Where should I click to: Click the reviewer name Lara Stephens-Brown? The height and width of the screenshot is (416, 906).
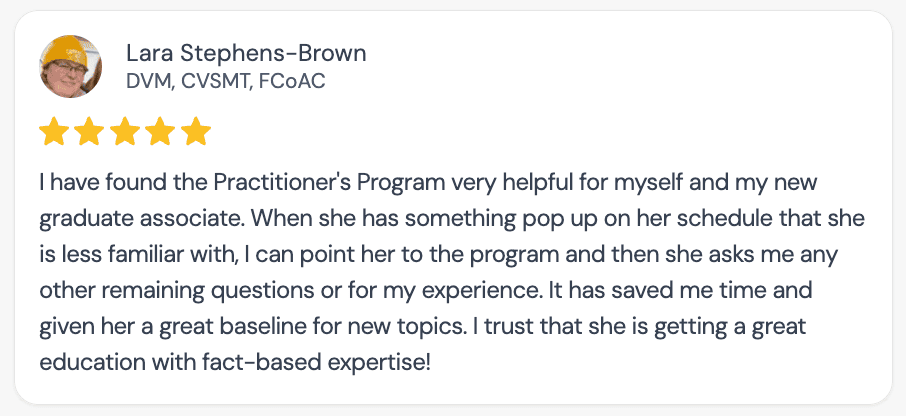click(246, 53)
